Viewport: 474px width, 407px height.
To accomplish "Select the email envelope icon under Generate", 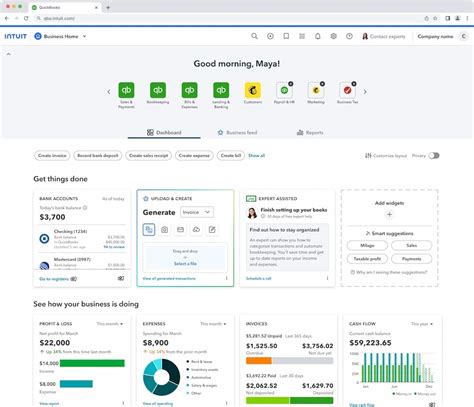I will [180, 230].
